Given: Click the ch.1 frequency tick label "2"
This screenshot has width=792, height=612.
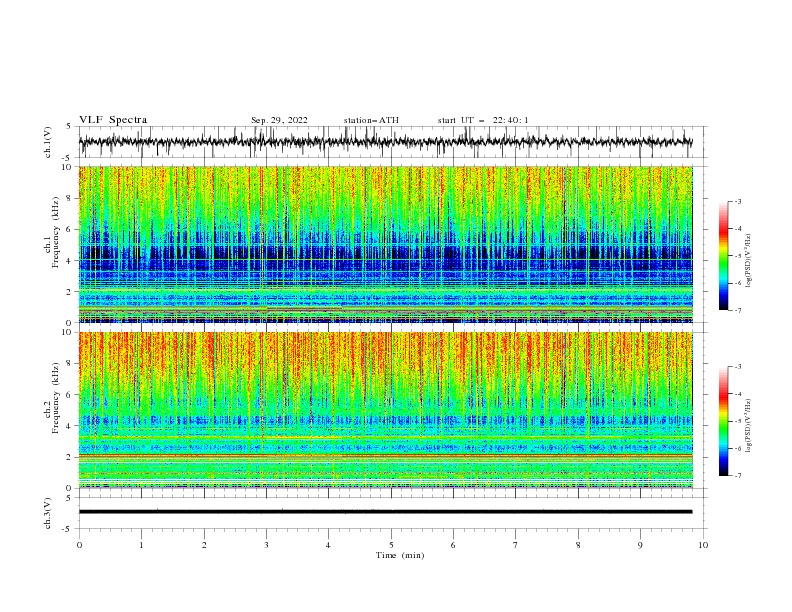Looking at the screenshot, I should 69,292.
